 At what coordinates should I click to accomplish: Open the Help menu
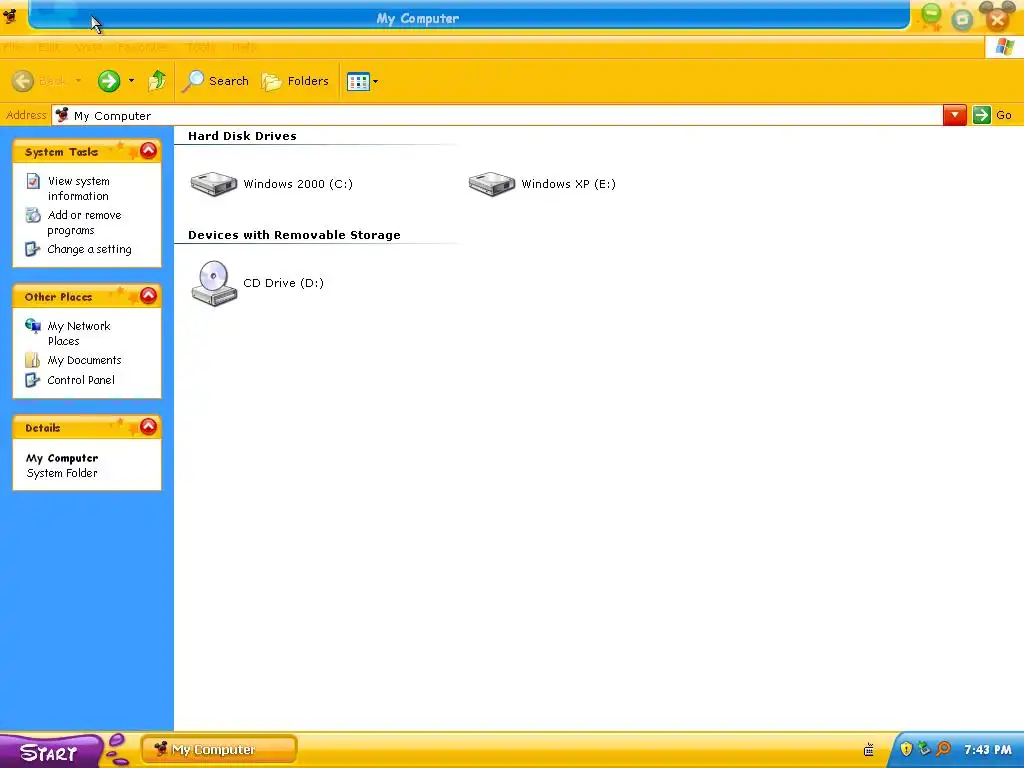coord(244,47)
